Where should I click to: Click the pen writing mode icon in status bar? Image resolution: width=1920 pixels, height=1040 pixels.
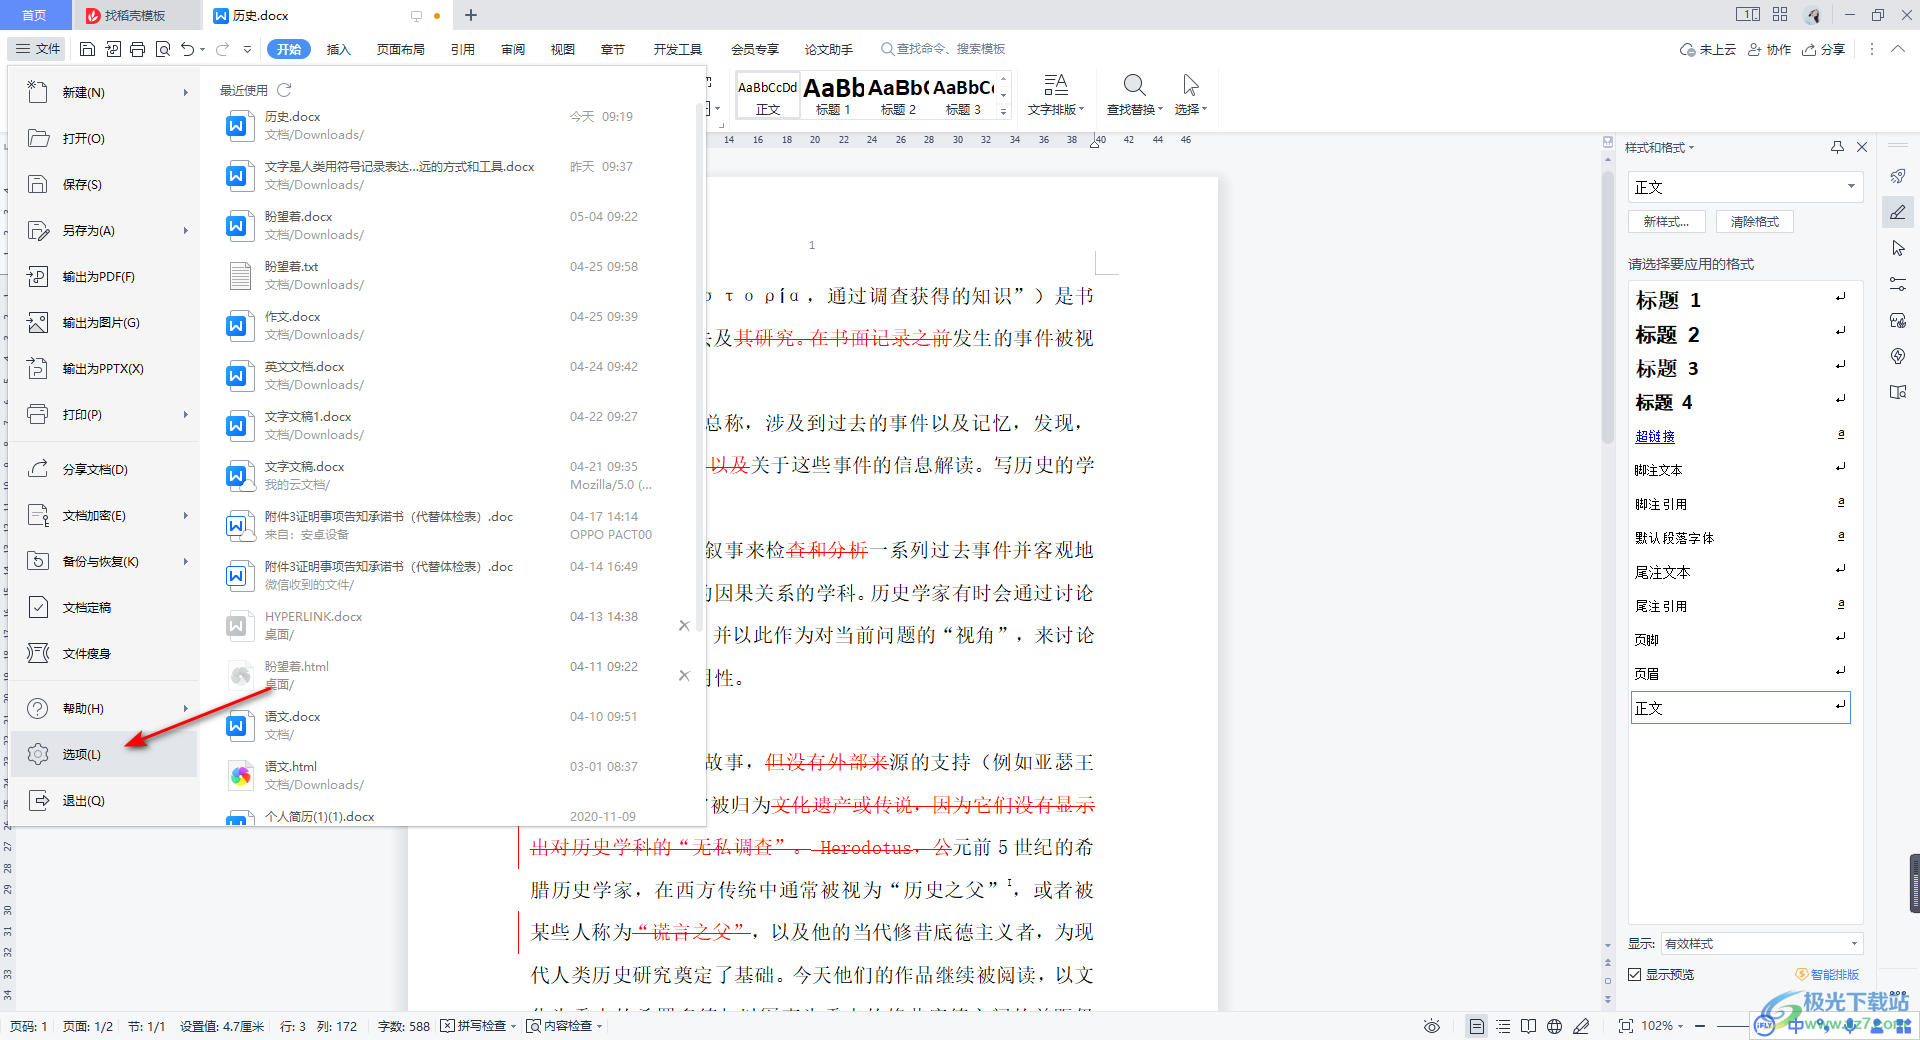click(1581, 1026)
